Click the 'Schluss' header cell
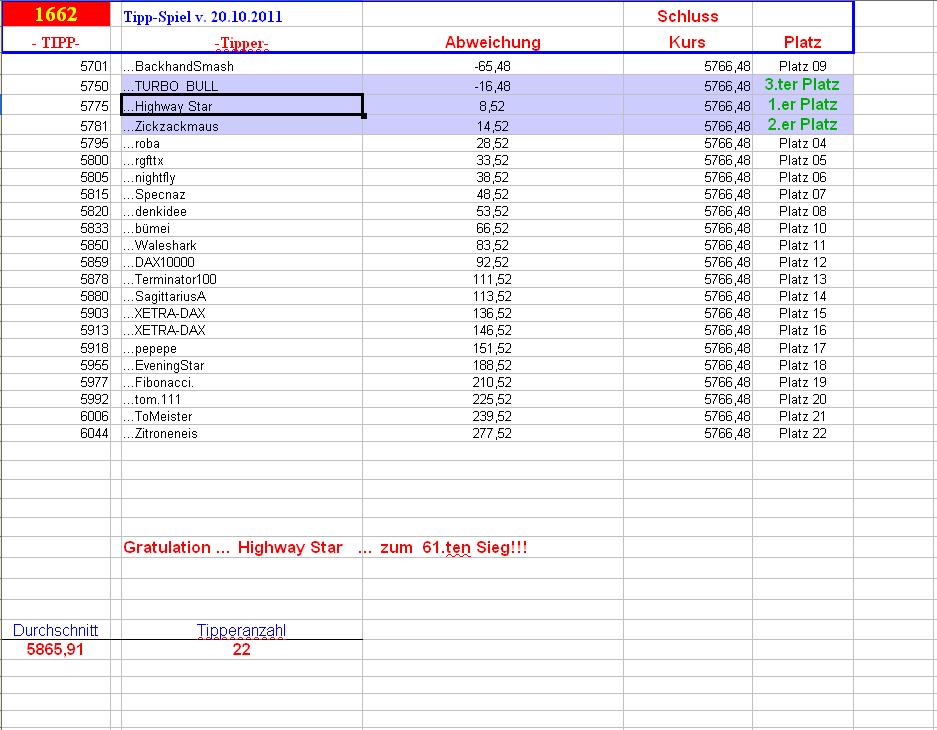Screen dimensions: 937x730 pos(687,16)
